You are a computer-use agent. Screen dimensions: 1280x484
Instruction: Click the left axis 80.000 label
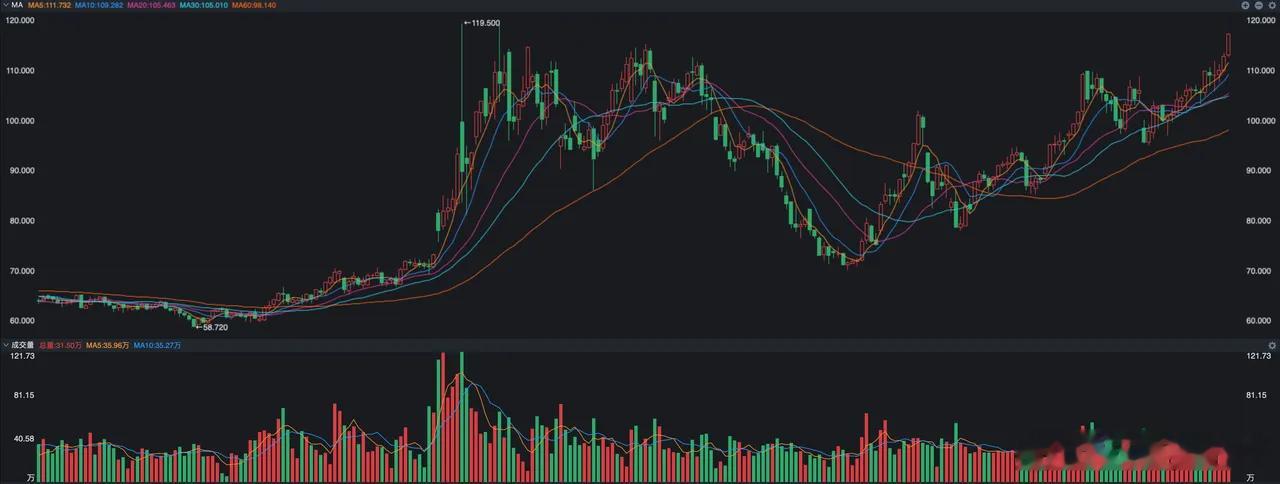coord(20,221)
